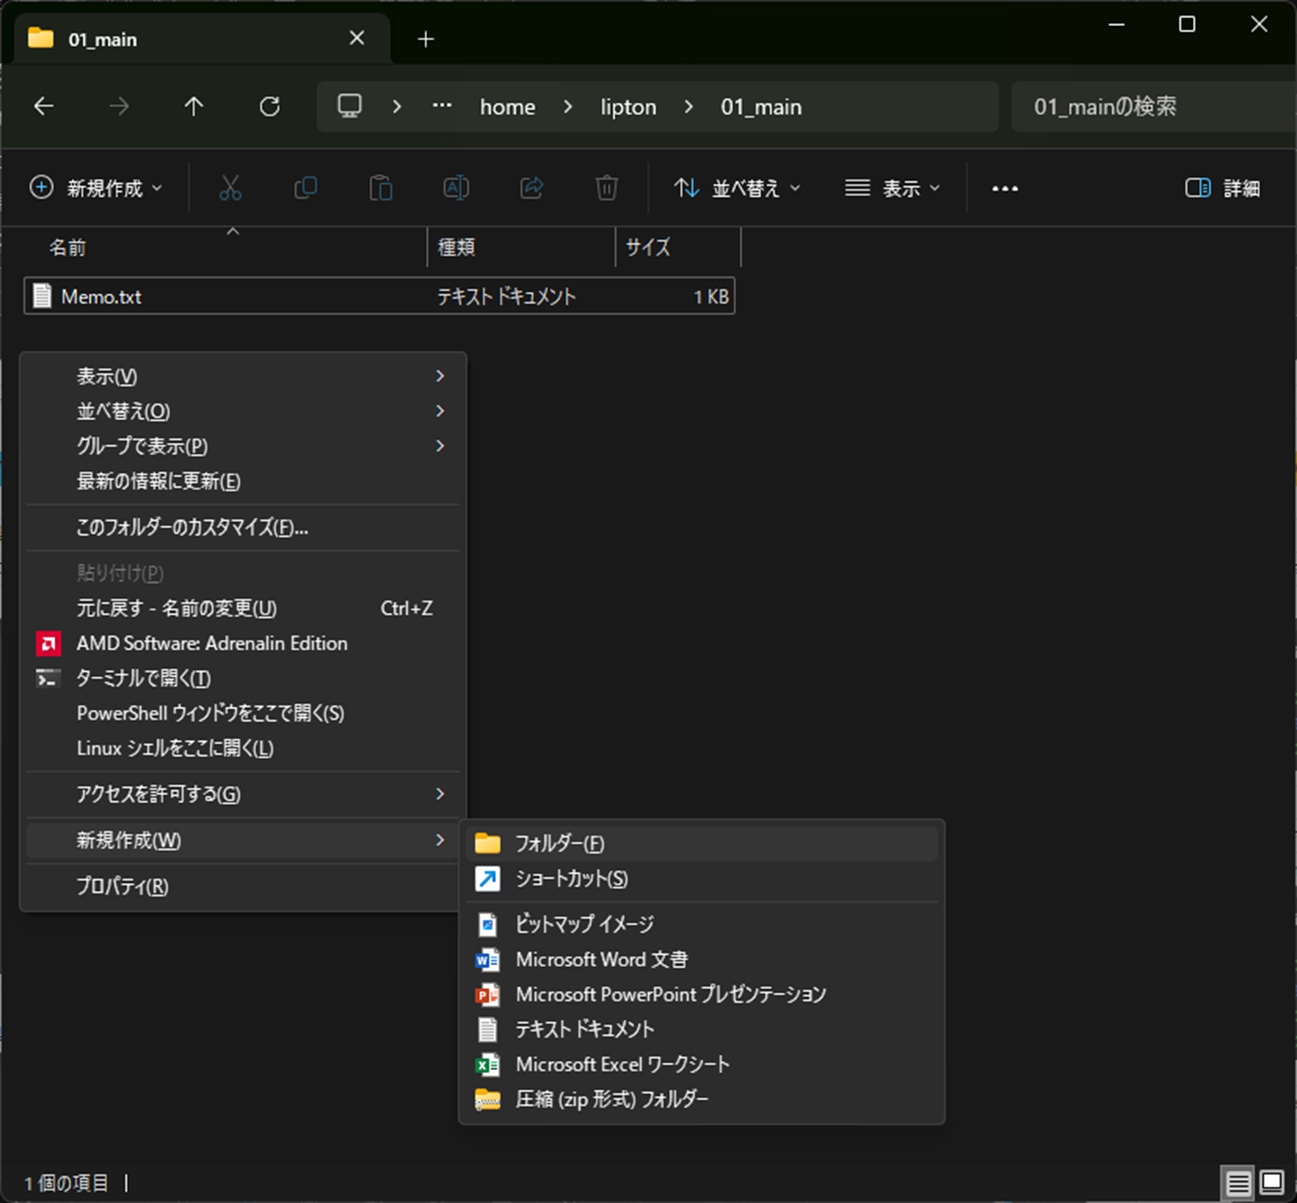
Task: Click the Copy icon in toolbar
Action: point(306,188)
